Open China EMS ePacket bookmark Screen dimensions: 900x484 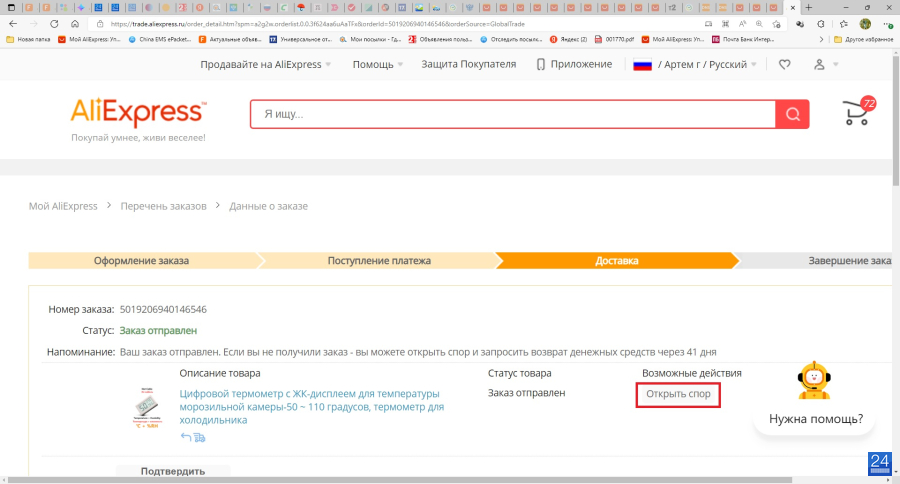[x=160, y=39]
